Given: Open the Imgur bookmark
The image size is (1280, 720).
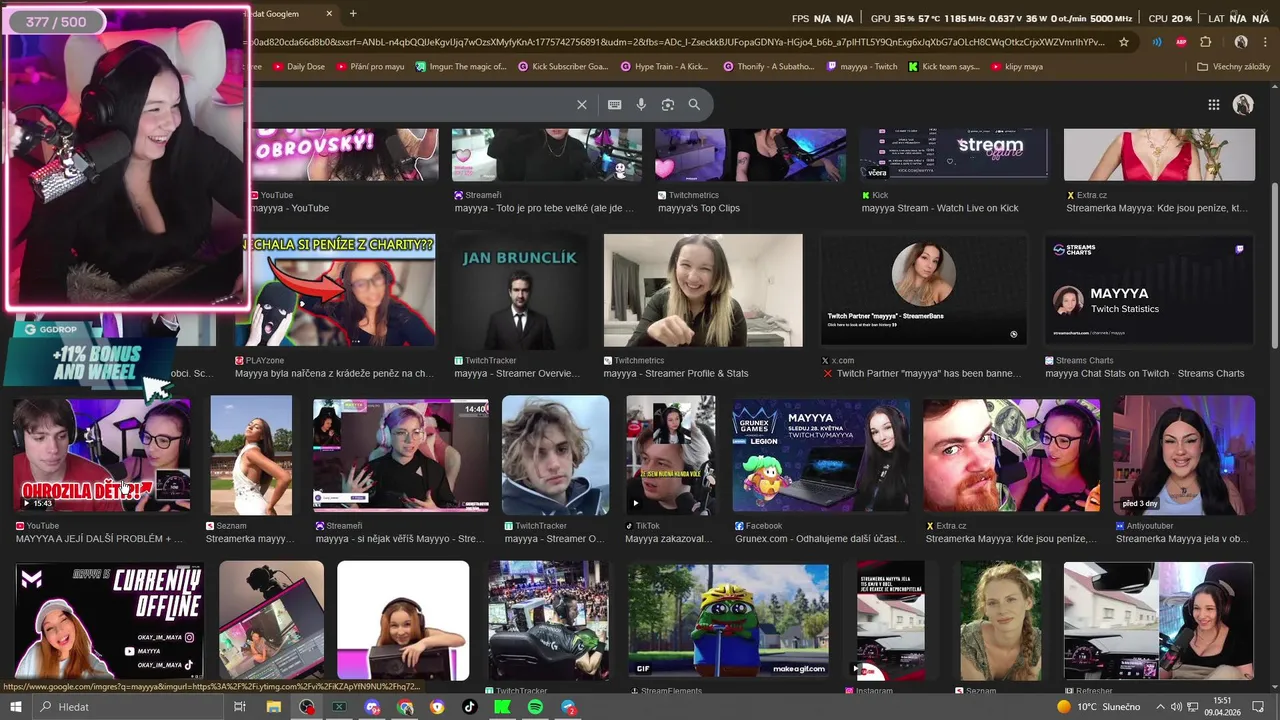Looking at the screenshot, I should coord(461,67).
